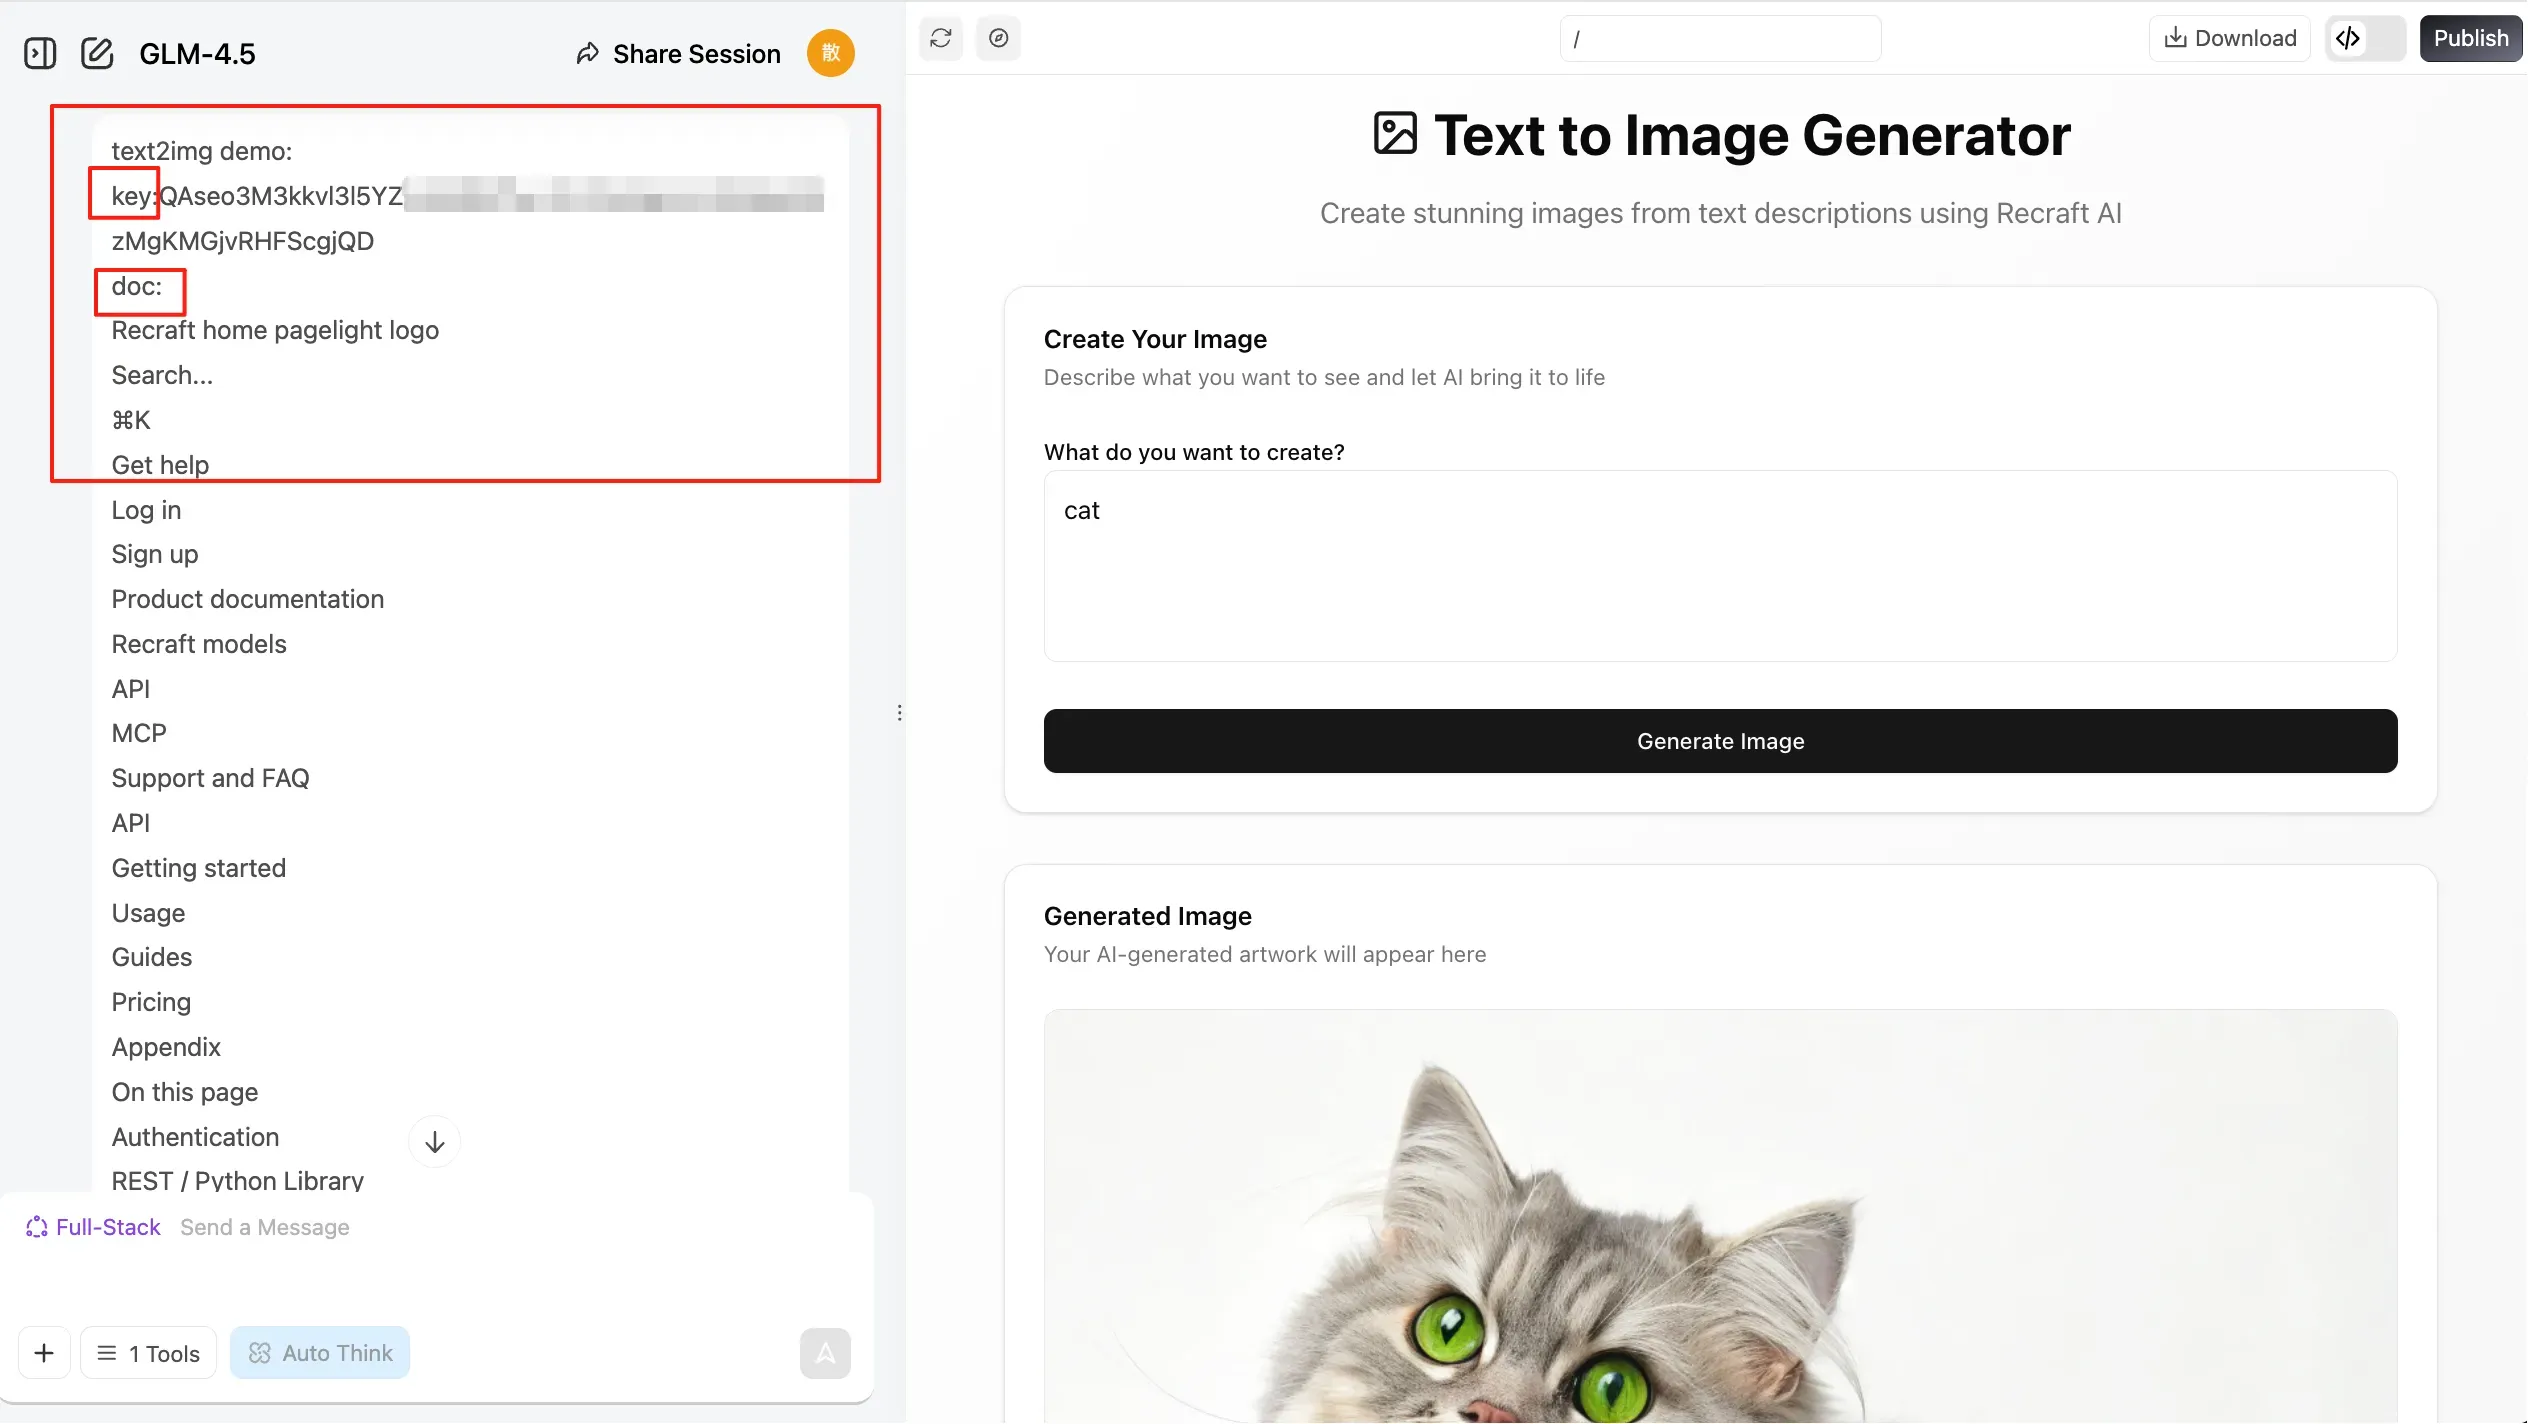Click the panel divider handle dots
This screenshot has height=1424, width=2528.
[900, 712]
